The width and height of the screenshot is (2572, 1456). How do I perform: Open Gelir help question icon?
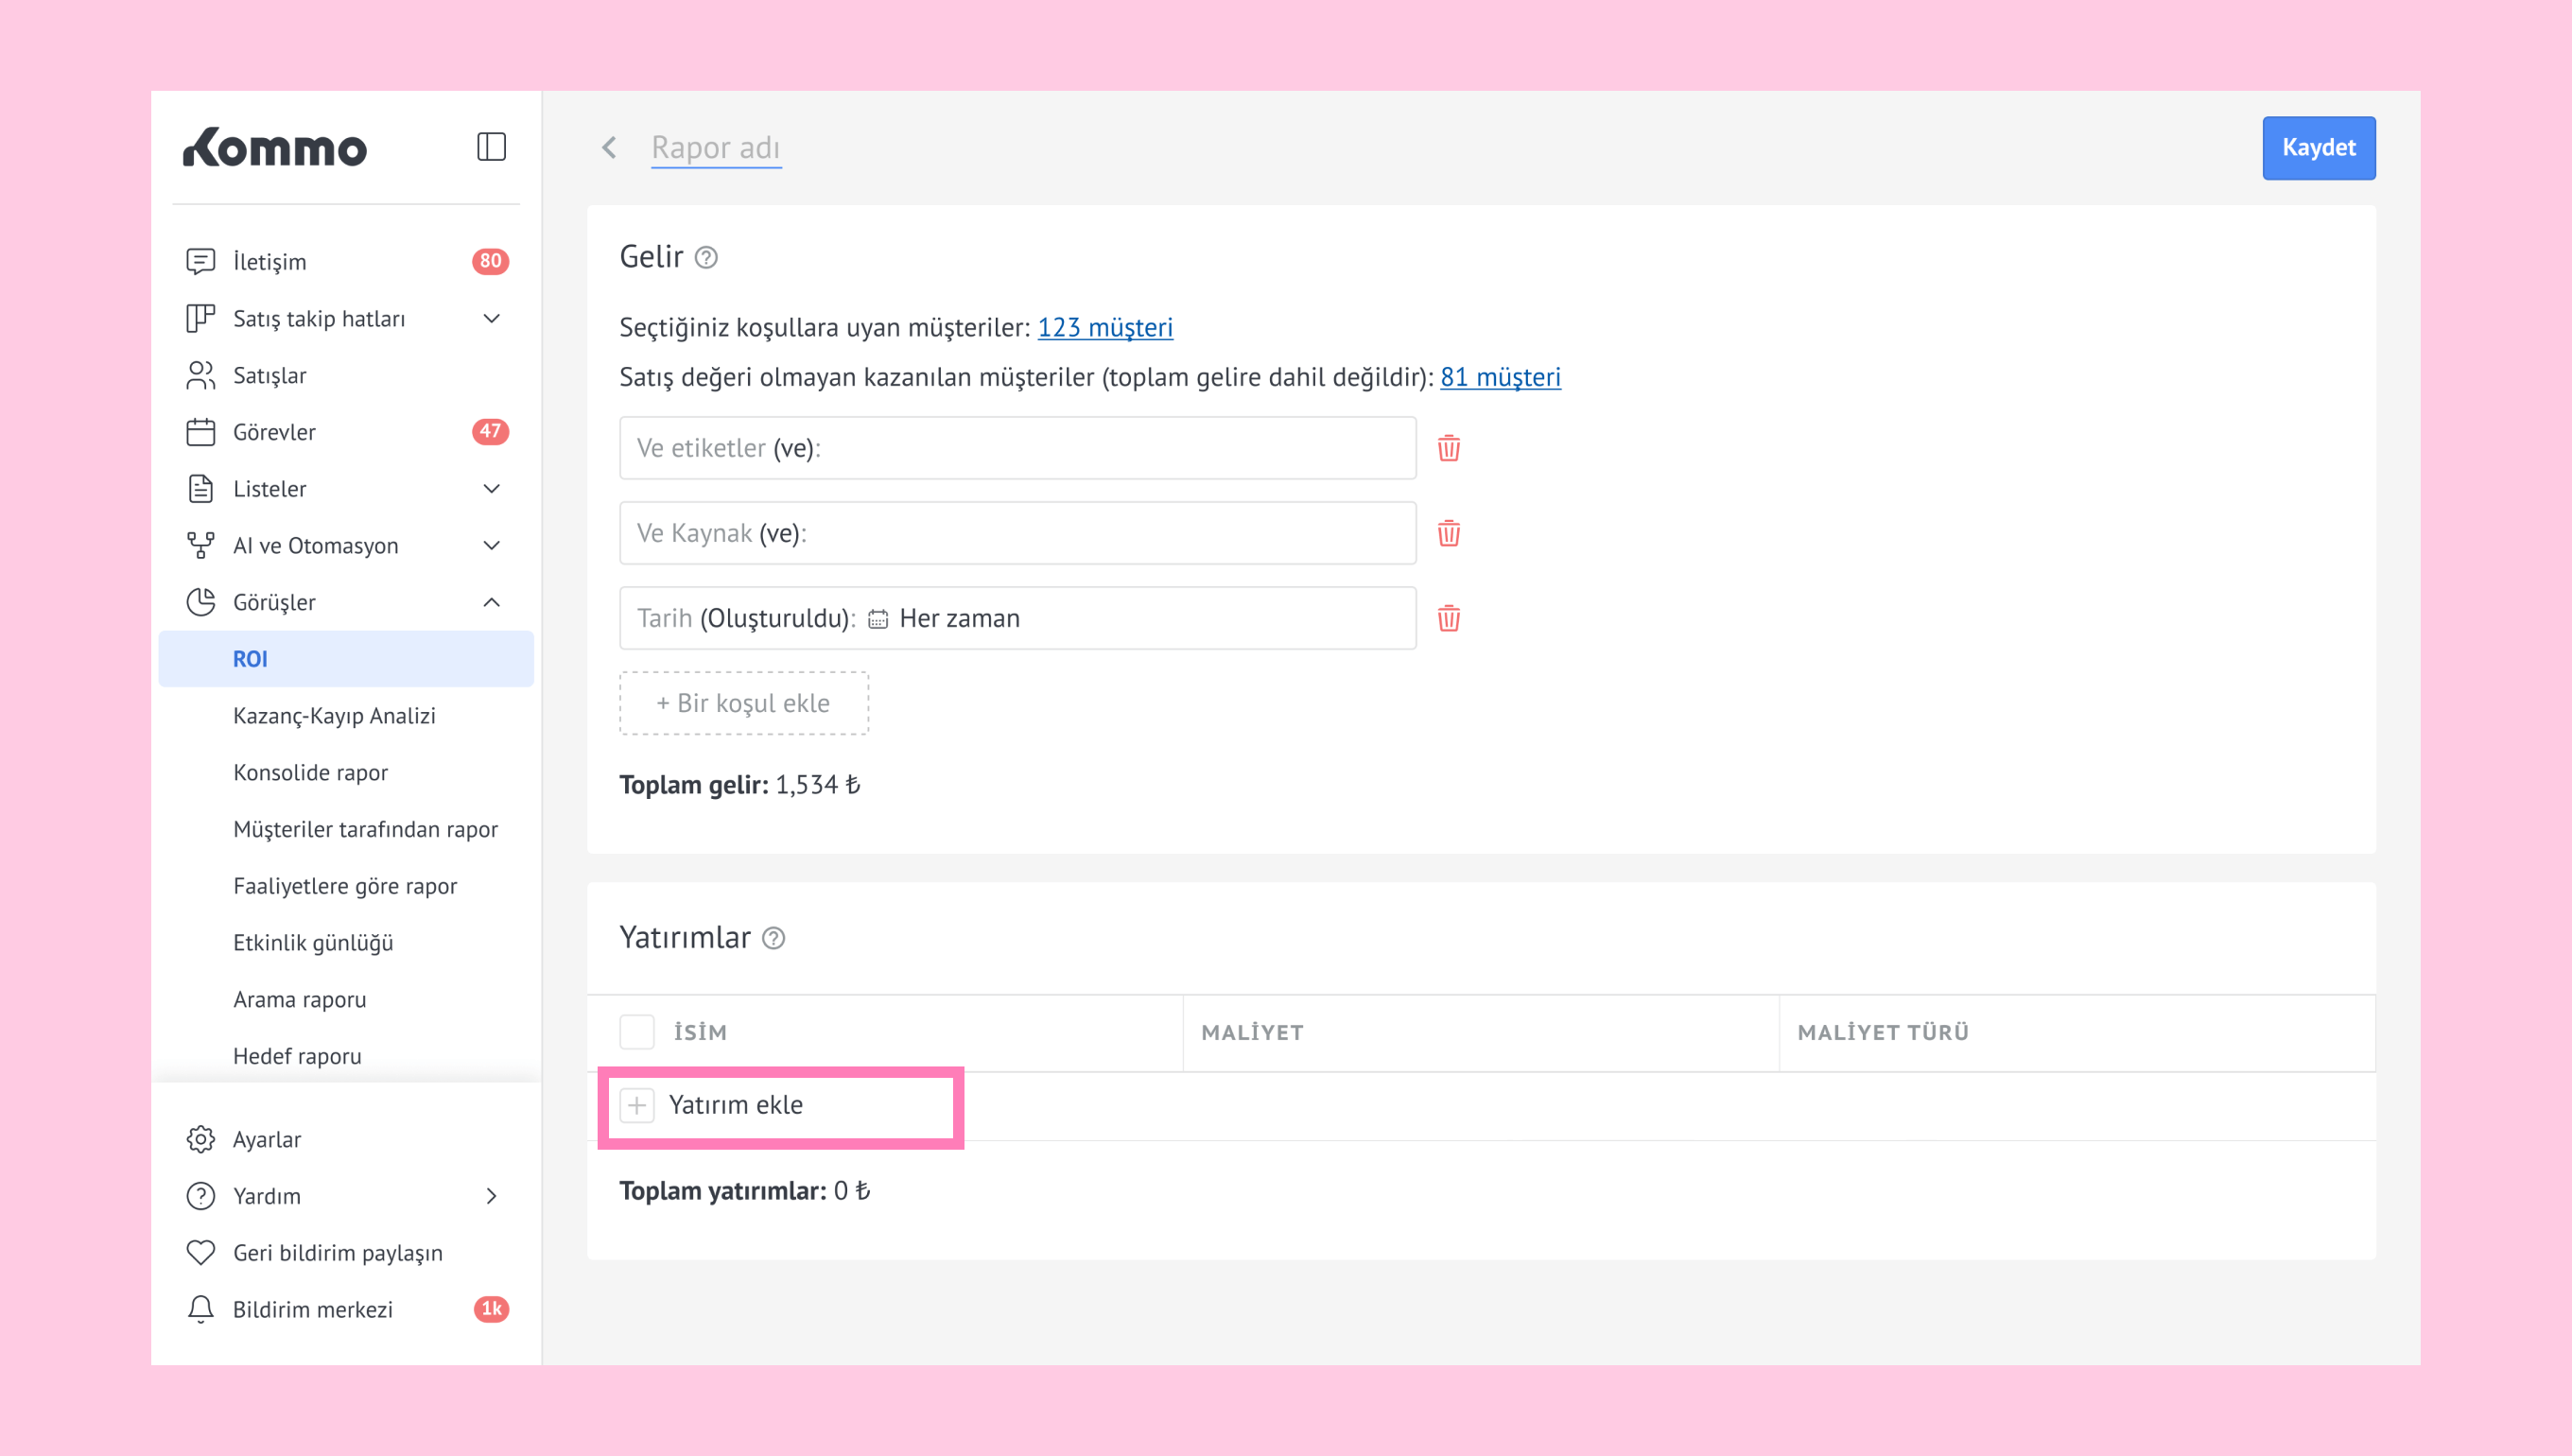(706, 258)
